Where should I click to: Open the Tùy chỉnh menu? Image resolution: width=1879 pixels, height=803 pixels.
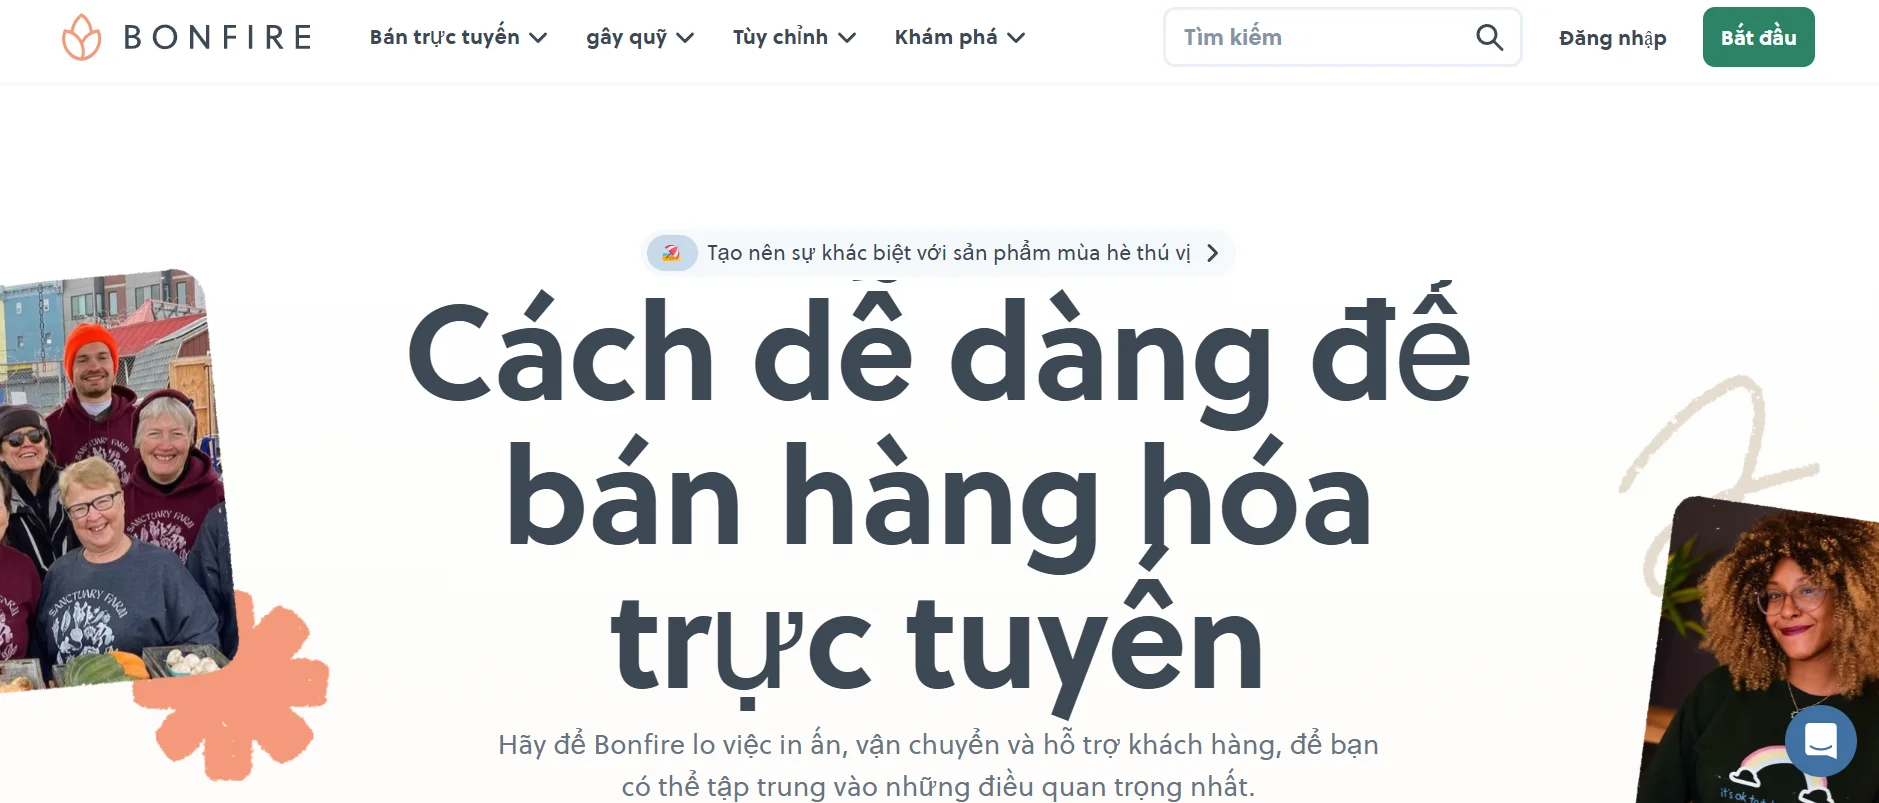[780, 38]
